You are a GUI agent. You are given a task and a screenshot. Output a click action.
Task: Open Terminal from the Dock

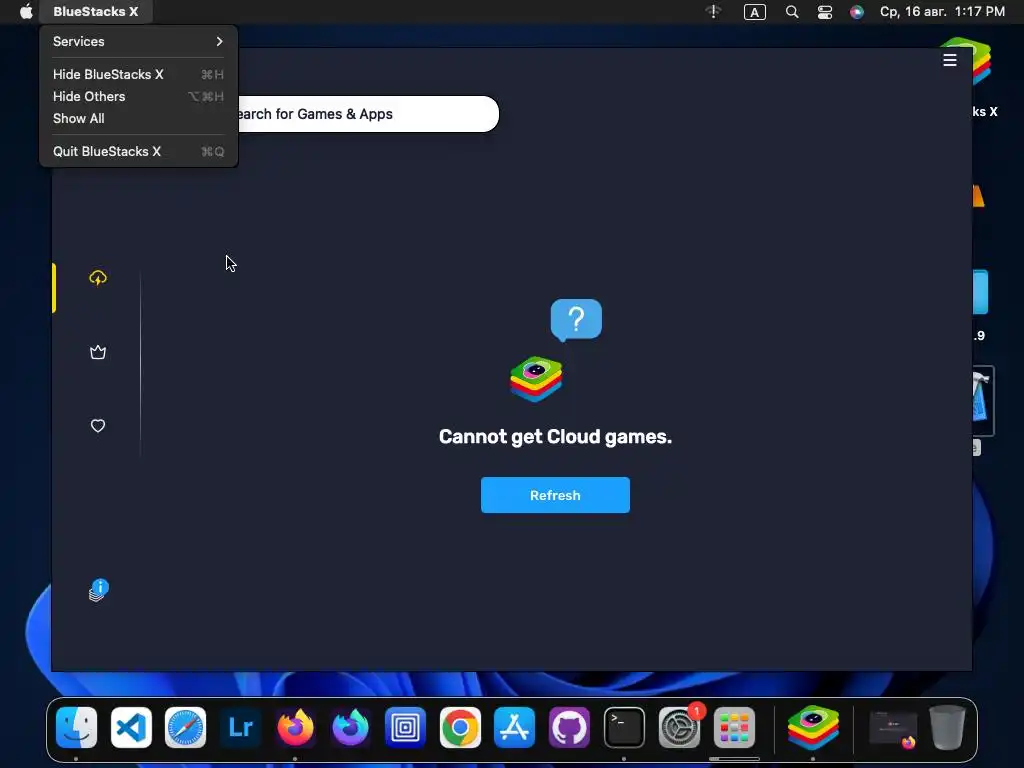pos(624,728)
